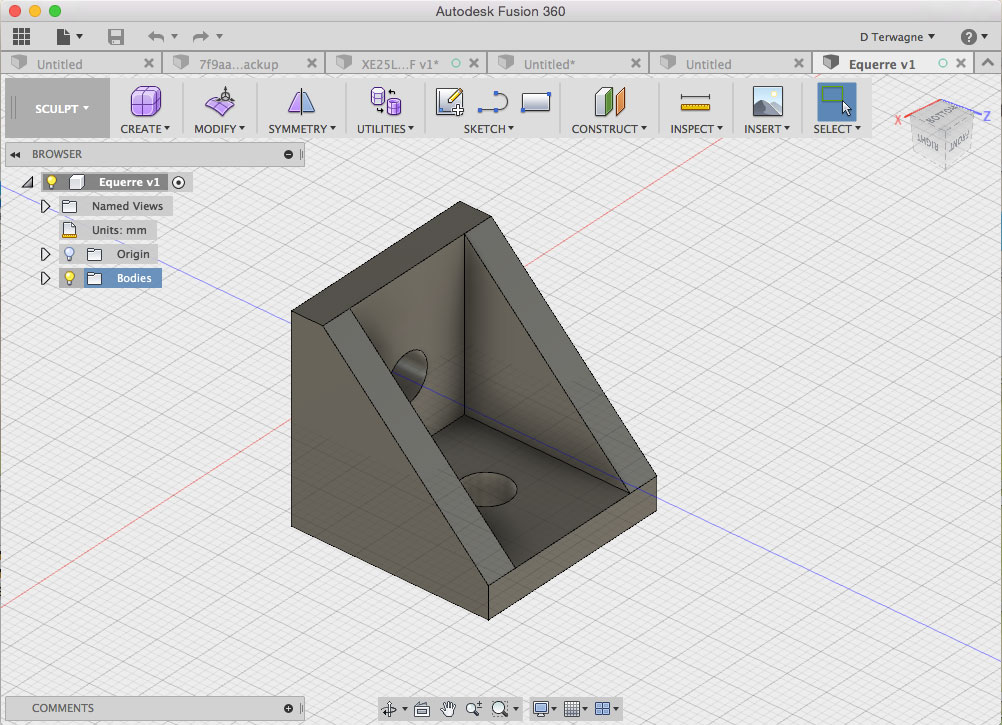The image size is (1002, 725).
Task: Click the Construct plane icon
Action: (x=610, y=102)
